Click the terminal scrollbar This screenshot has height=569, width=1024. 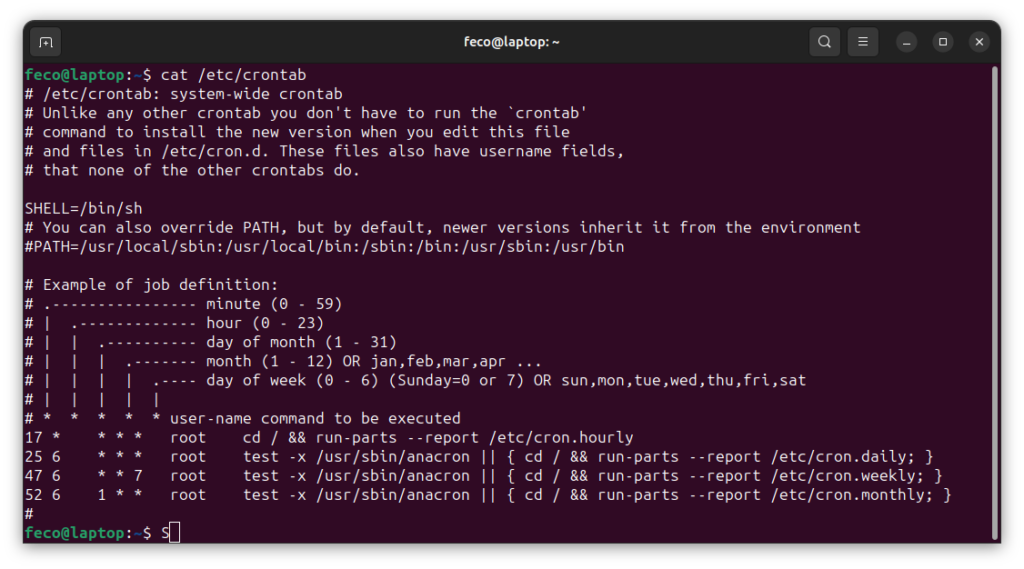(995, 302)
